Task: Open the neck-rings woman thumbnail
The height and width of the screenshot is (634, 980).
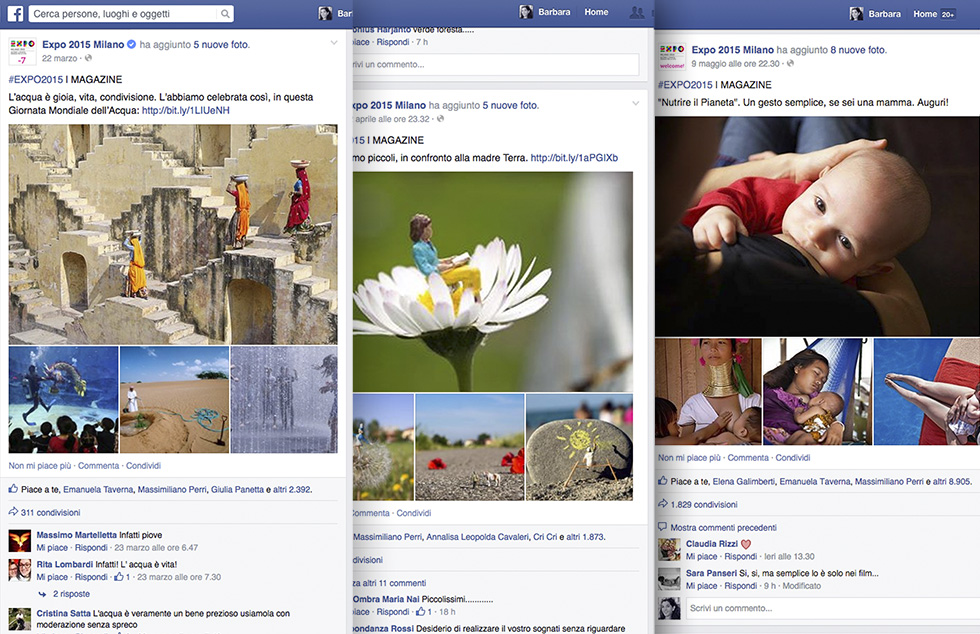Action: point(708,391)
